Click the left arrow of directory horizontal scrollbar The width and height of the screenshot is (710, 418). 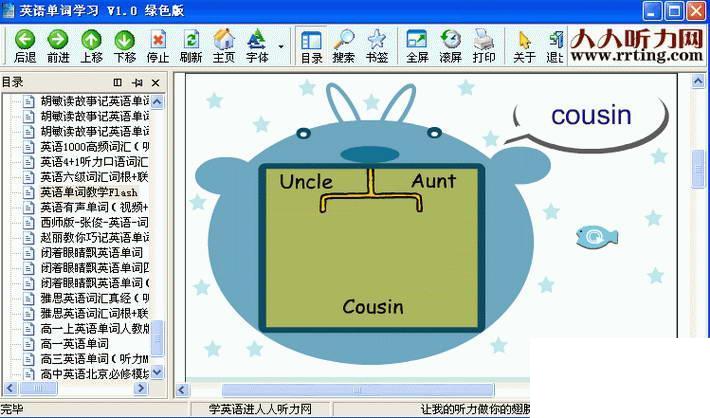10,388
